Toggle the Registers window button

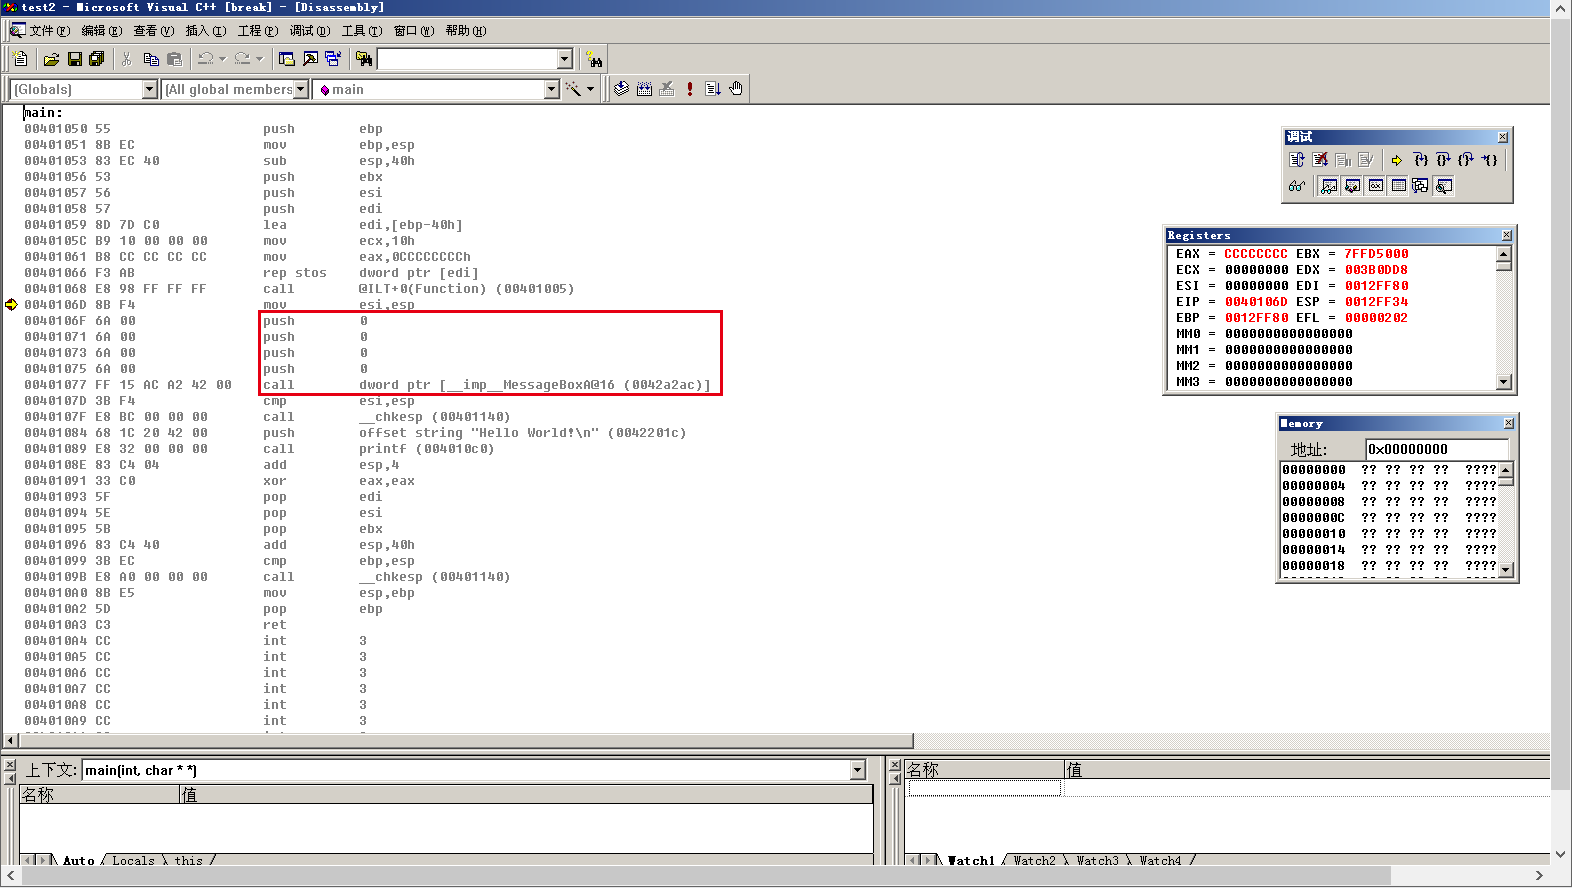tap(1375, 186)
